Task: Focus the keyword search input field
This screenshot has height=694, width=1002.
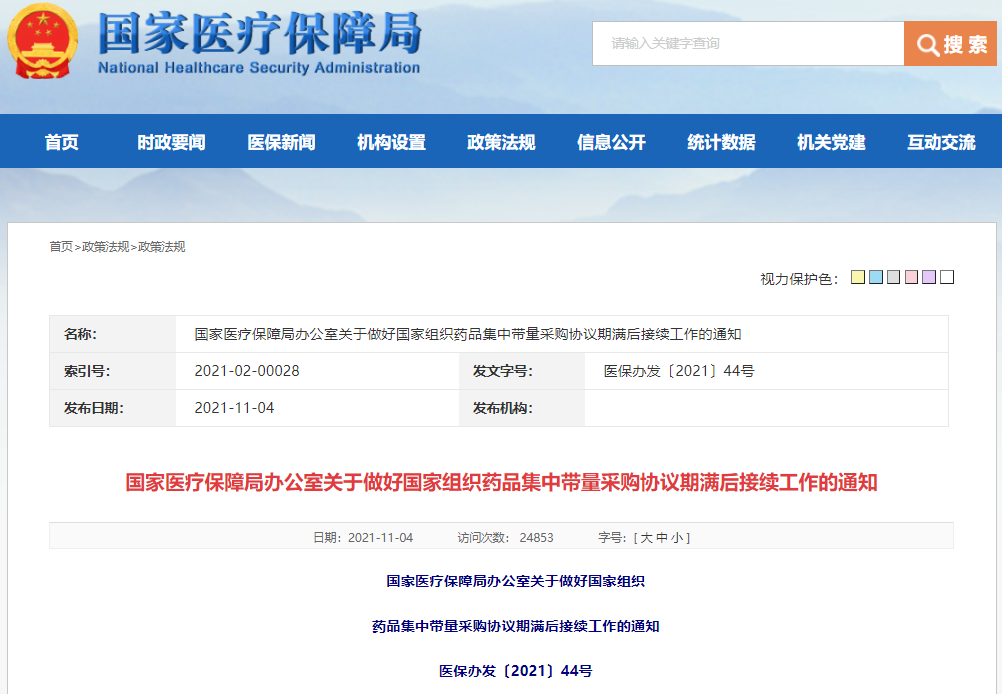Action: (748, 43)
